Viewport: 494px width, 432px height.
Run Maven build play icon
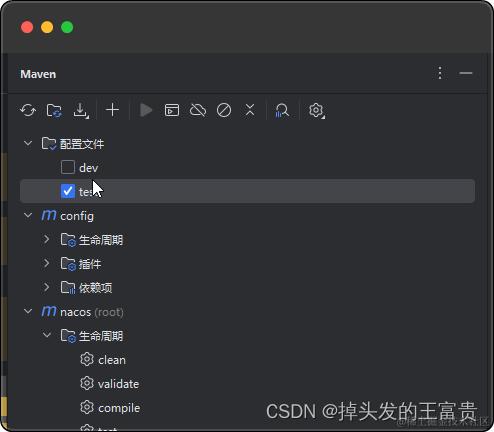146,110
